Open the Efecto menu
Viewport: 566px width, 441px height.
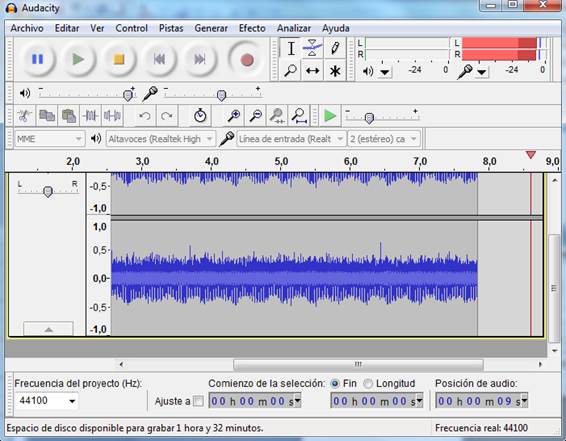(252, 28)
